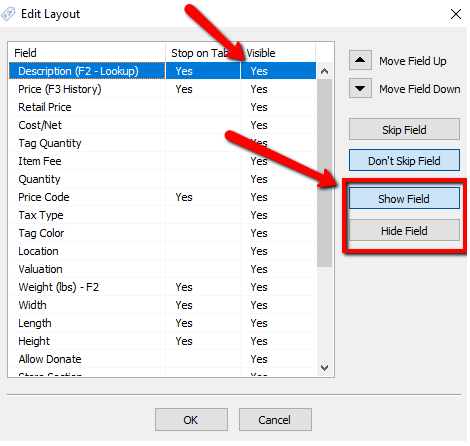Select the Allow Donate field row
Screen dimensions: 470x446
coord(162,359)
